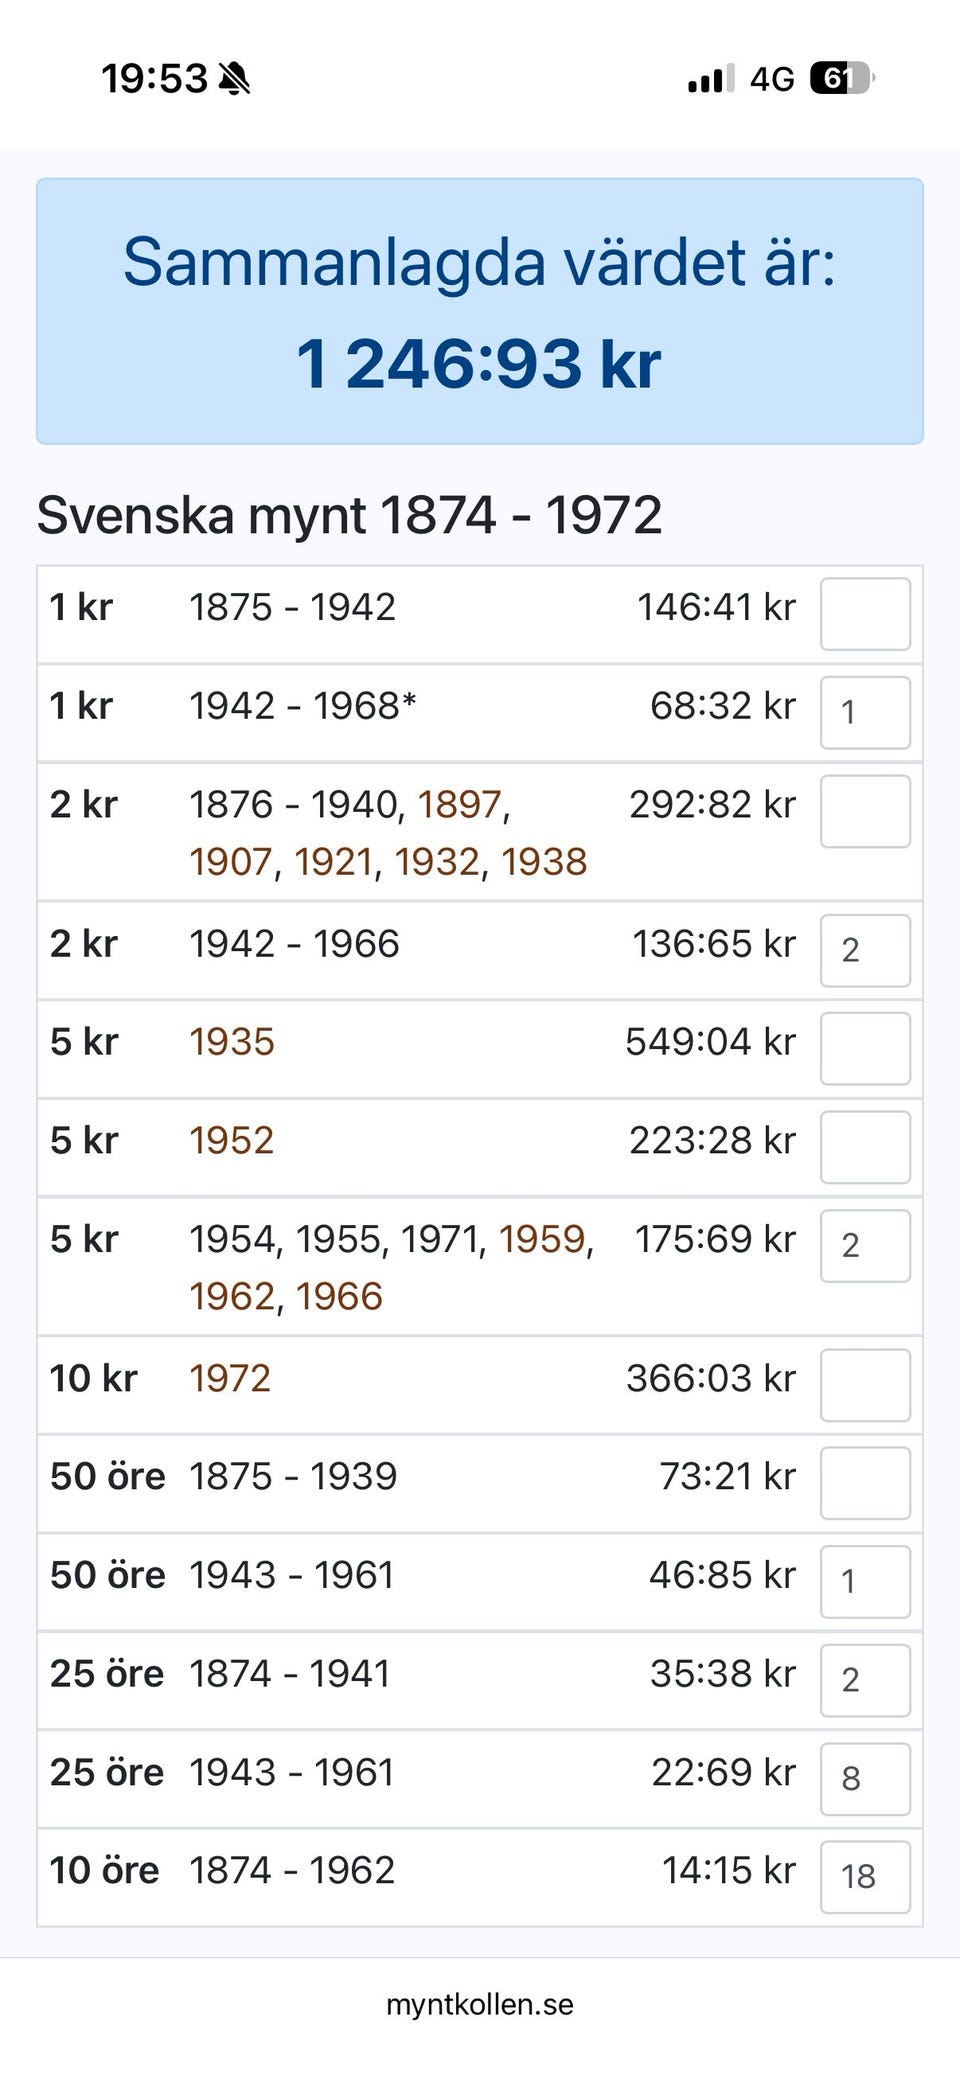960x2087 pixels.
Task: Tap the cellular signal bars icon
Action: pos(710,78)
